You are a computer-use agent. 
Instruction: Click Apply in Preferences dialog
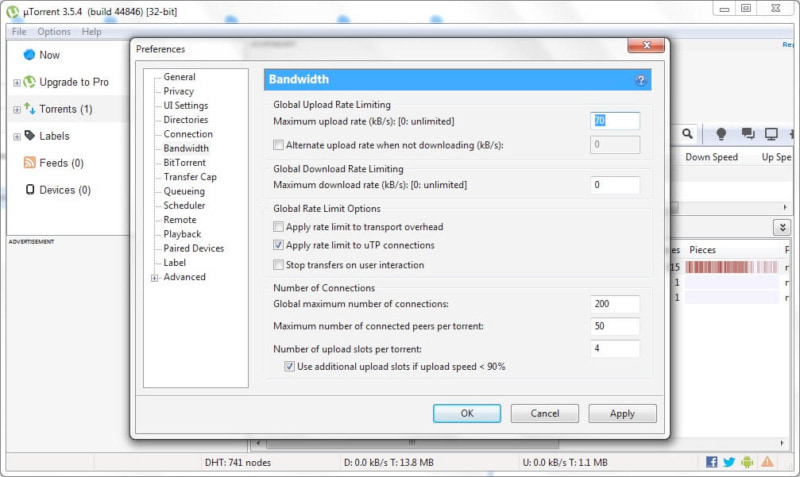(622, 413)
